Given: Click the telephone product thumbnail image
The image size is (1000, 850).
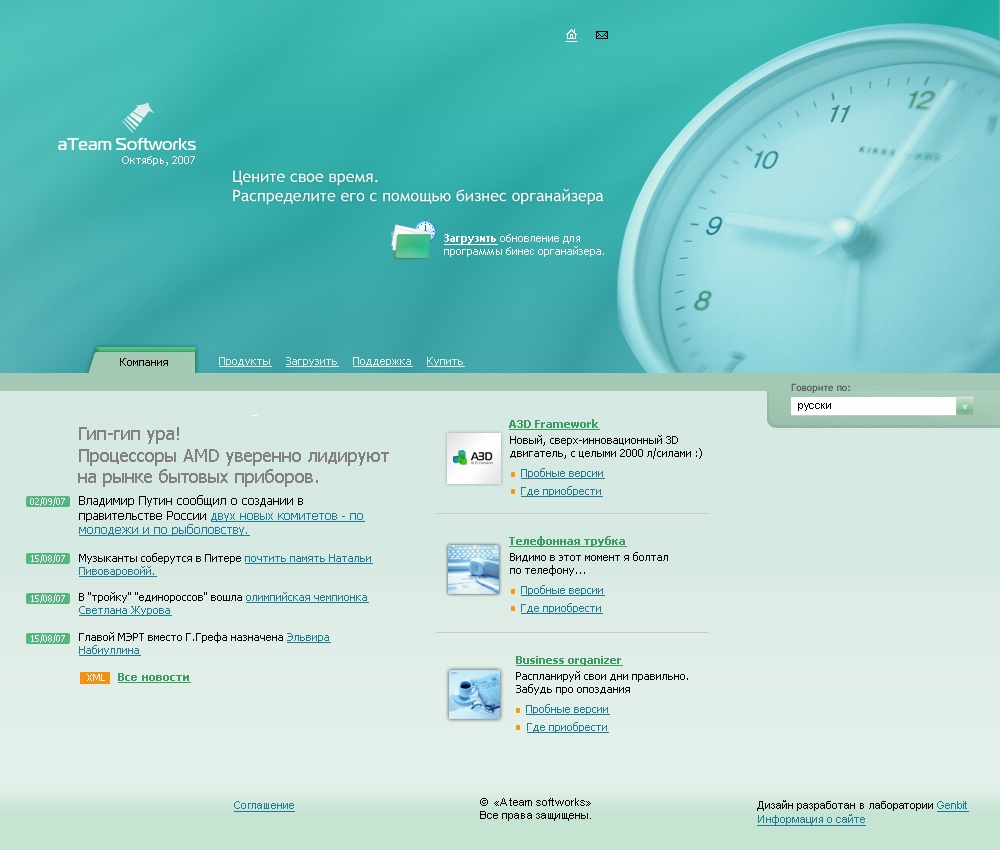Looking at the screenshot, I should (x=473, y=569).
